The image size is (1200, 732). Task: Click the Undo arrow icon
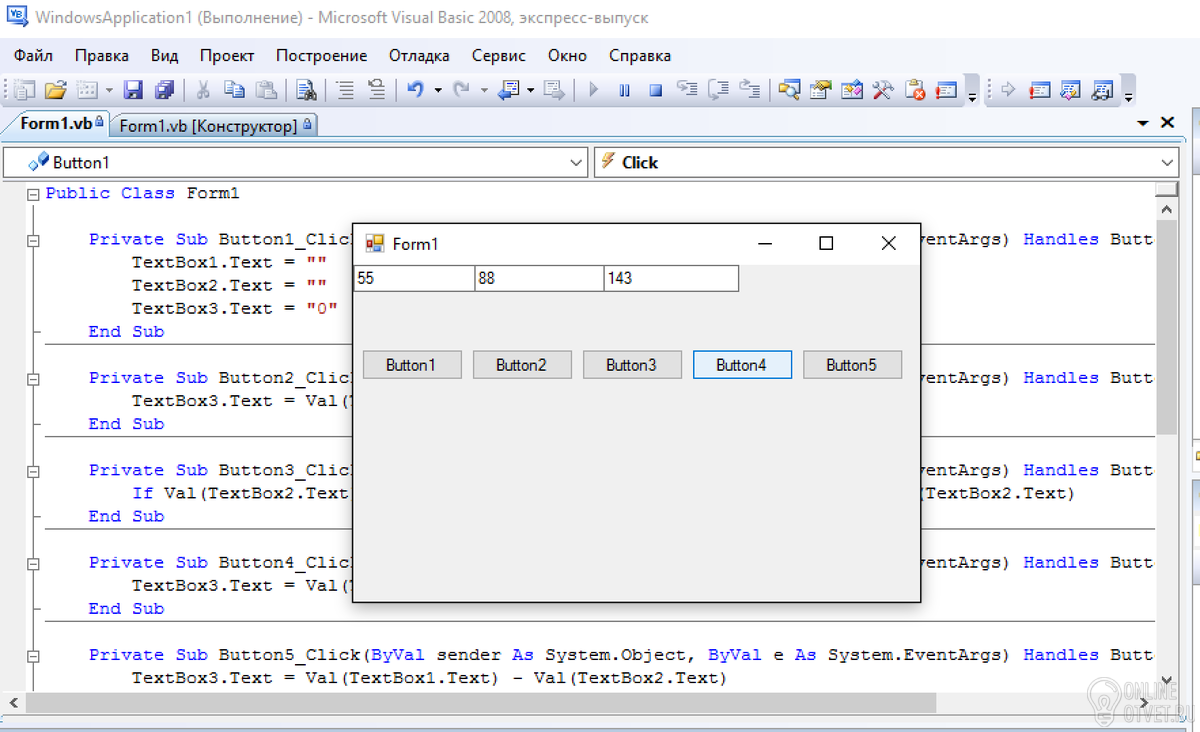click(x=415, y=90)
